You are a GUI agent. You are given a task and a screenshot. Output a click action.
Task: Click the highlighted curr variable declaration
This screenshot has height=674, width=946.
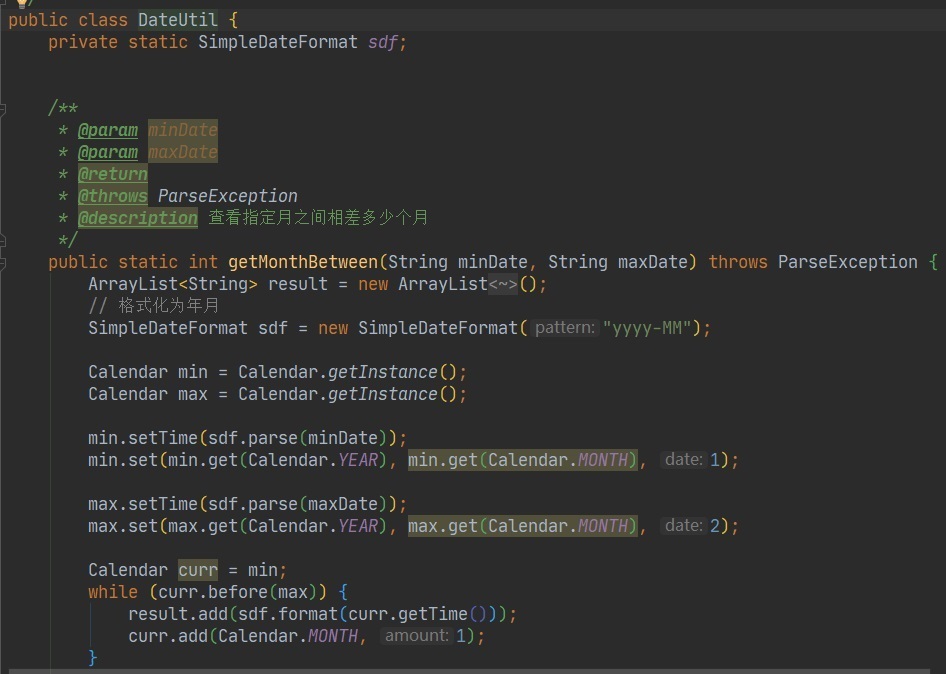(x=198, y=570)
